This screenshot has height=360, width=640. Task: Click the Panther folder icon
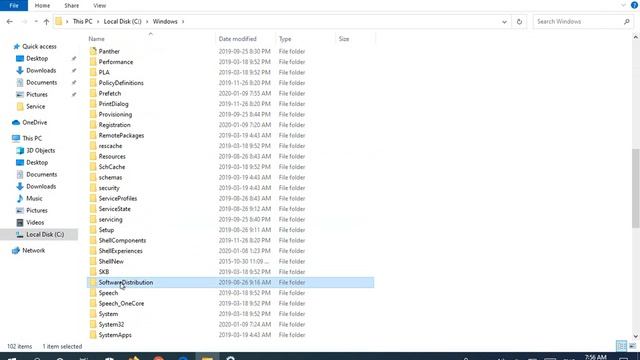pyautogui.click(x=93, y=51)
